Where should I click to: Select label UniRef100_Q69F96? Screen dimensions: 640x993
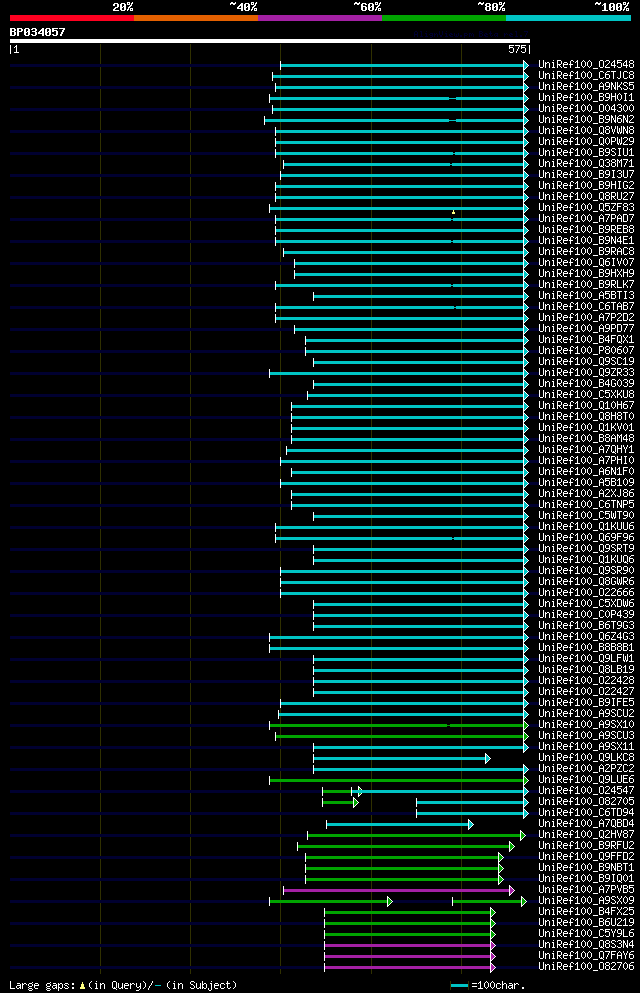click(586, 538)
